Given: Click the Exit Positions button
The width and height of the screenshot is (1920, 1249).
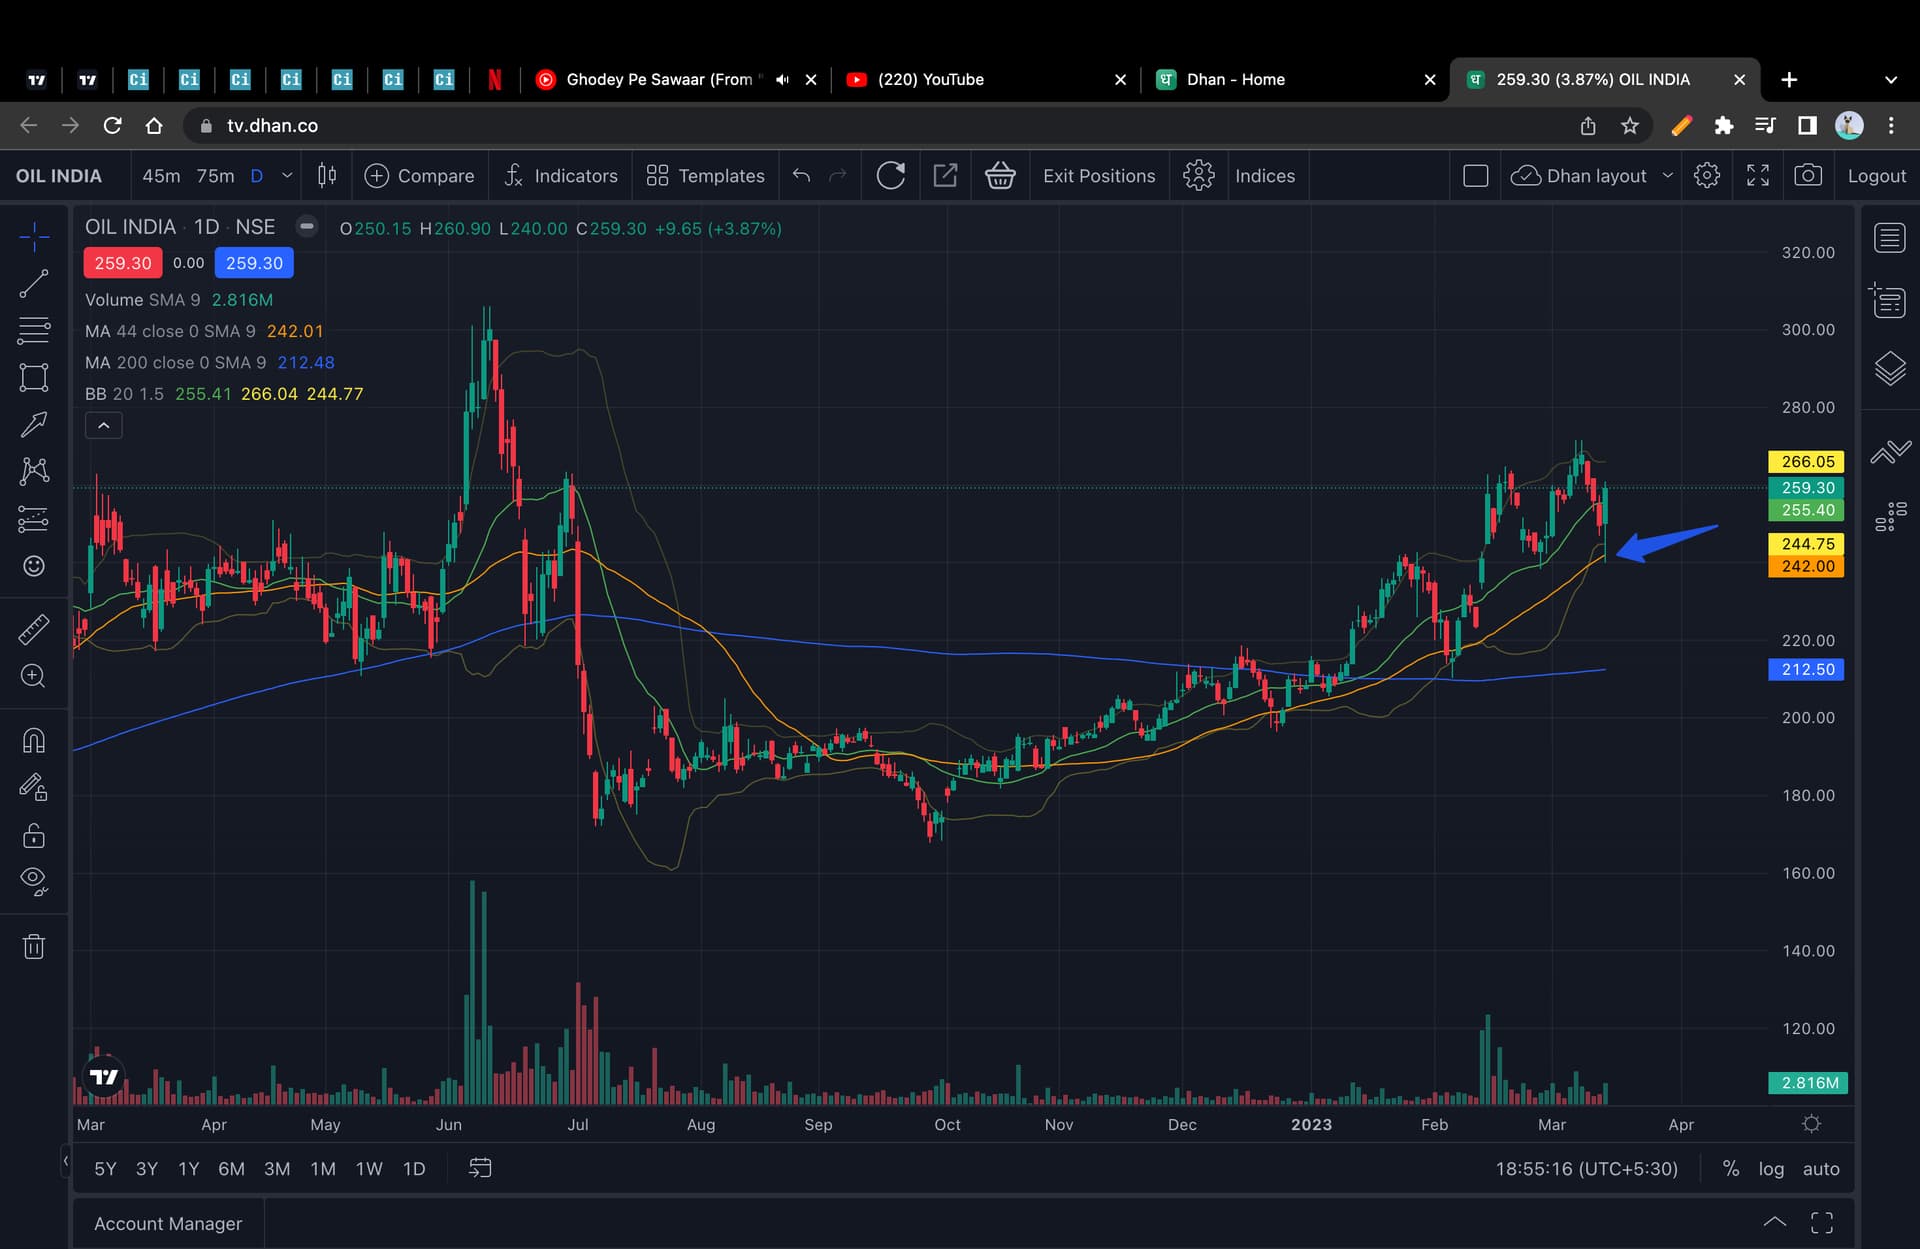Looking at the screenshot, I should pos(1098,176).
